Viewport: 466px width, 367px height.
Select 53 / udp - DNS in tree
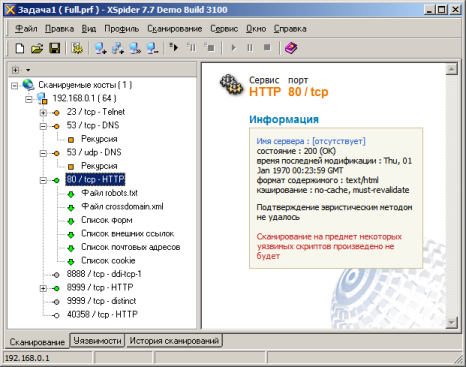(94, 152)
